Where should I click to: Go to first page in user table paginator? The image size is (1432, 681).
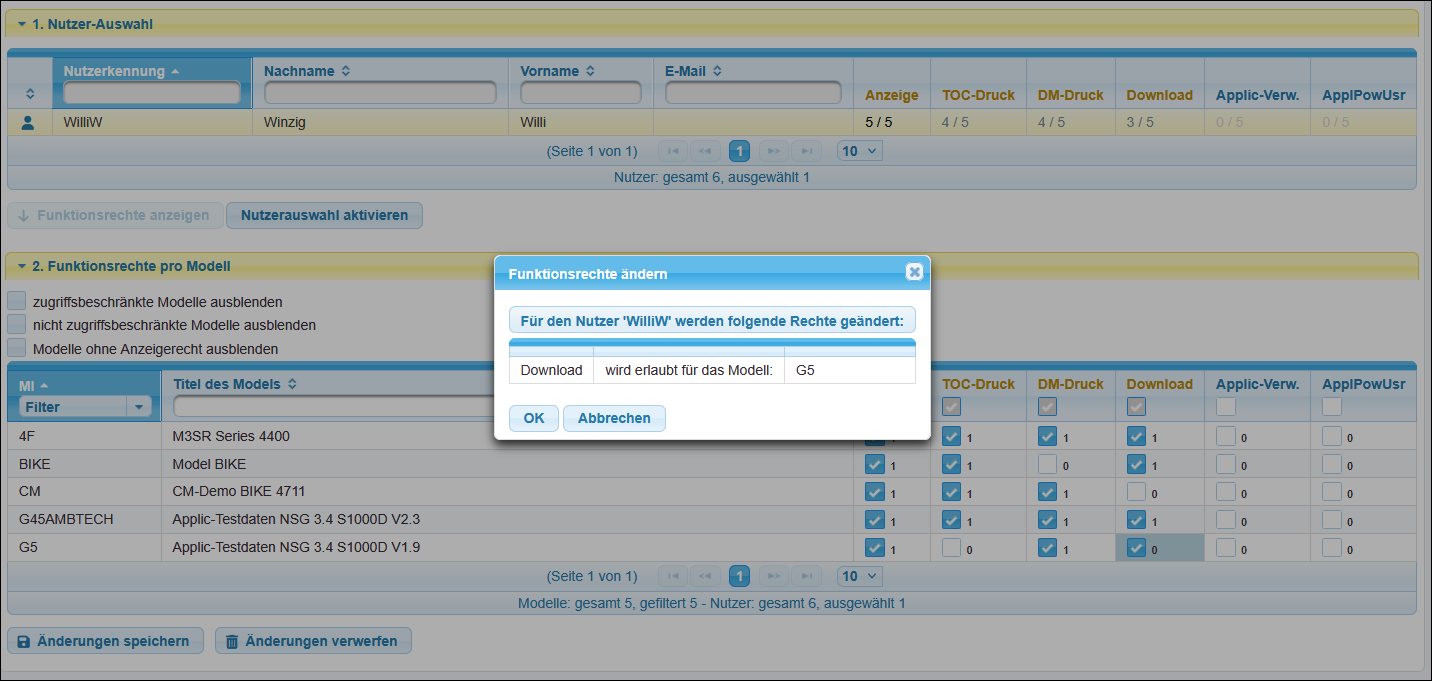[673, 151]
